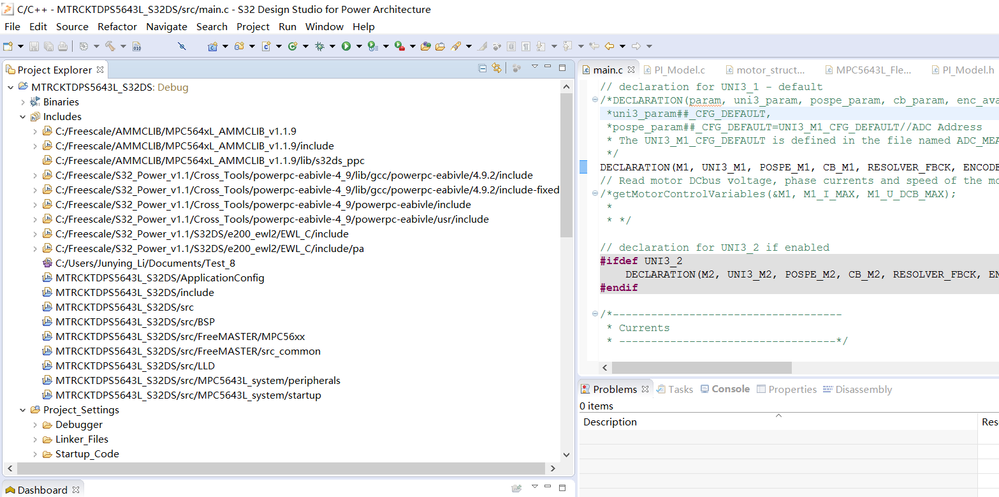The image size is (999, 497).
Task: Select the MTRCKTDPS5643L_S32DS/src/BSP include entry
Action: 131,322
